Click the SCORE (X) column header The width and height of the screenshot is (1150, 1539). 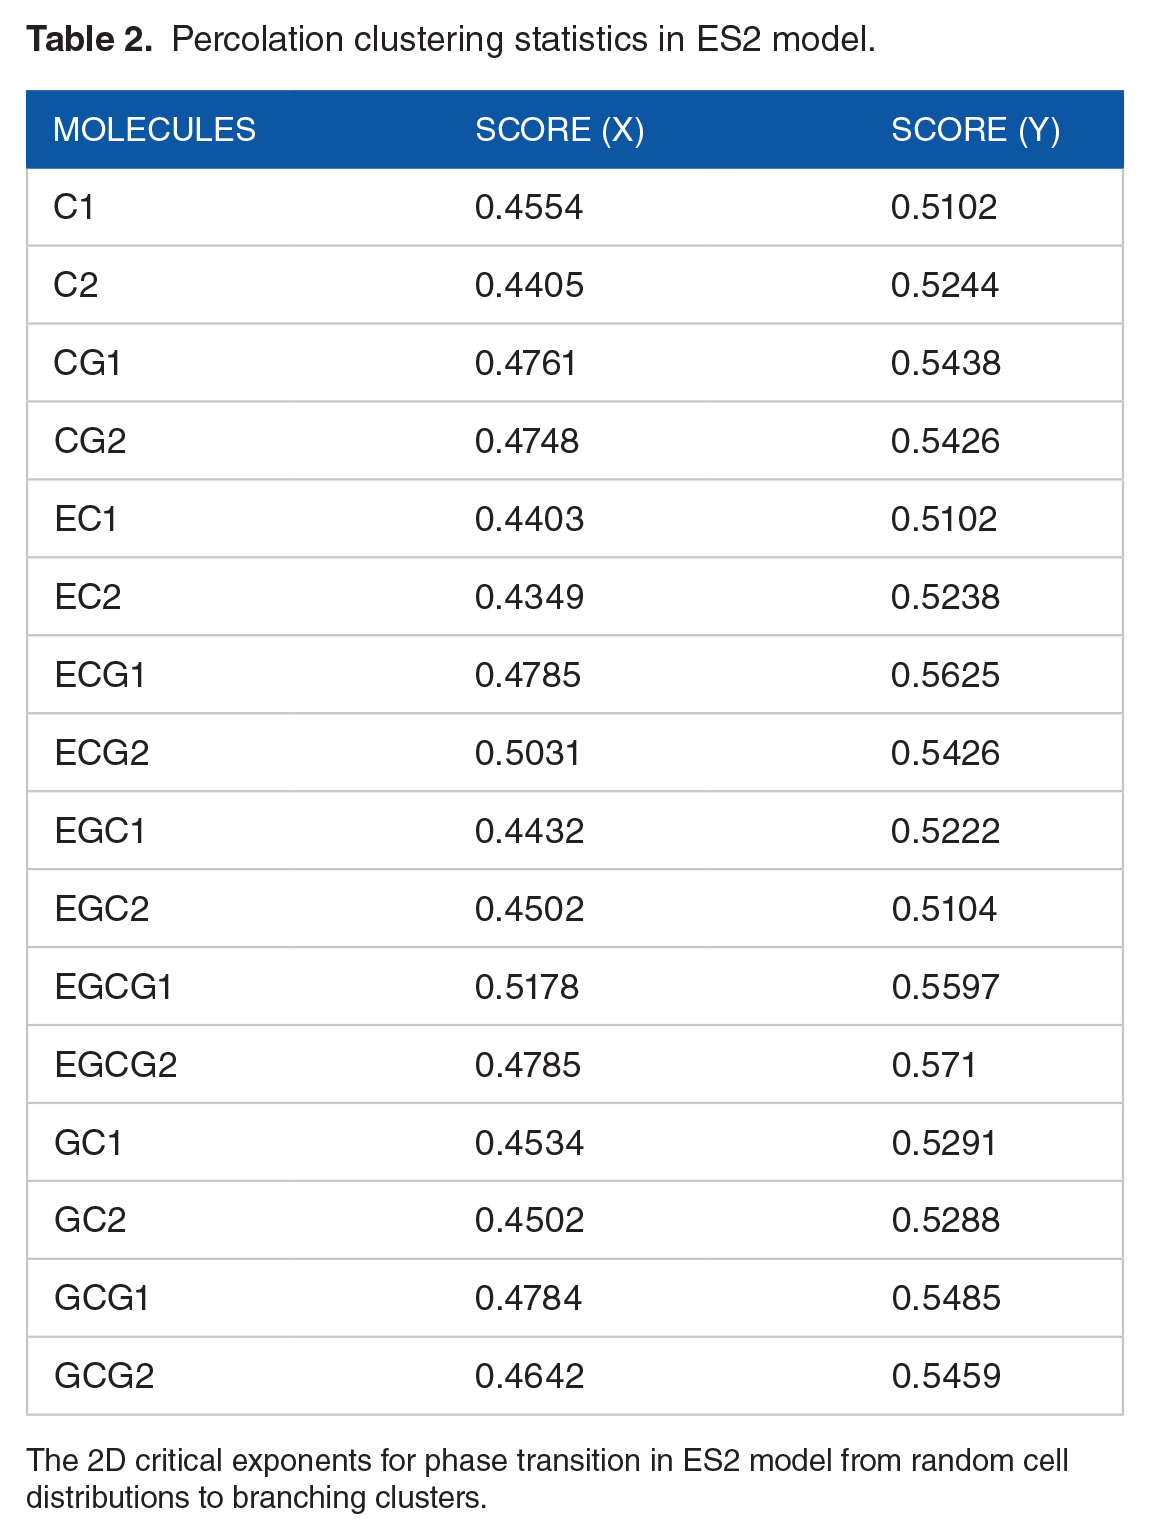pyautogui.click(x=559, y=130)
